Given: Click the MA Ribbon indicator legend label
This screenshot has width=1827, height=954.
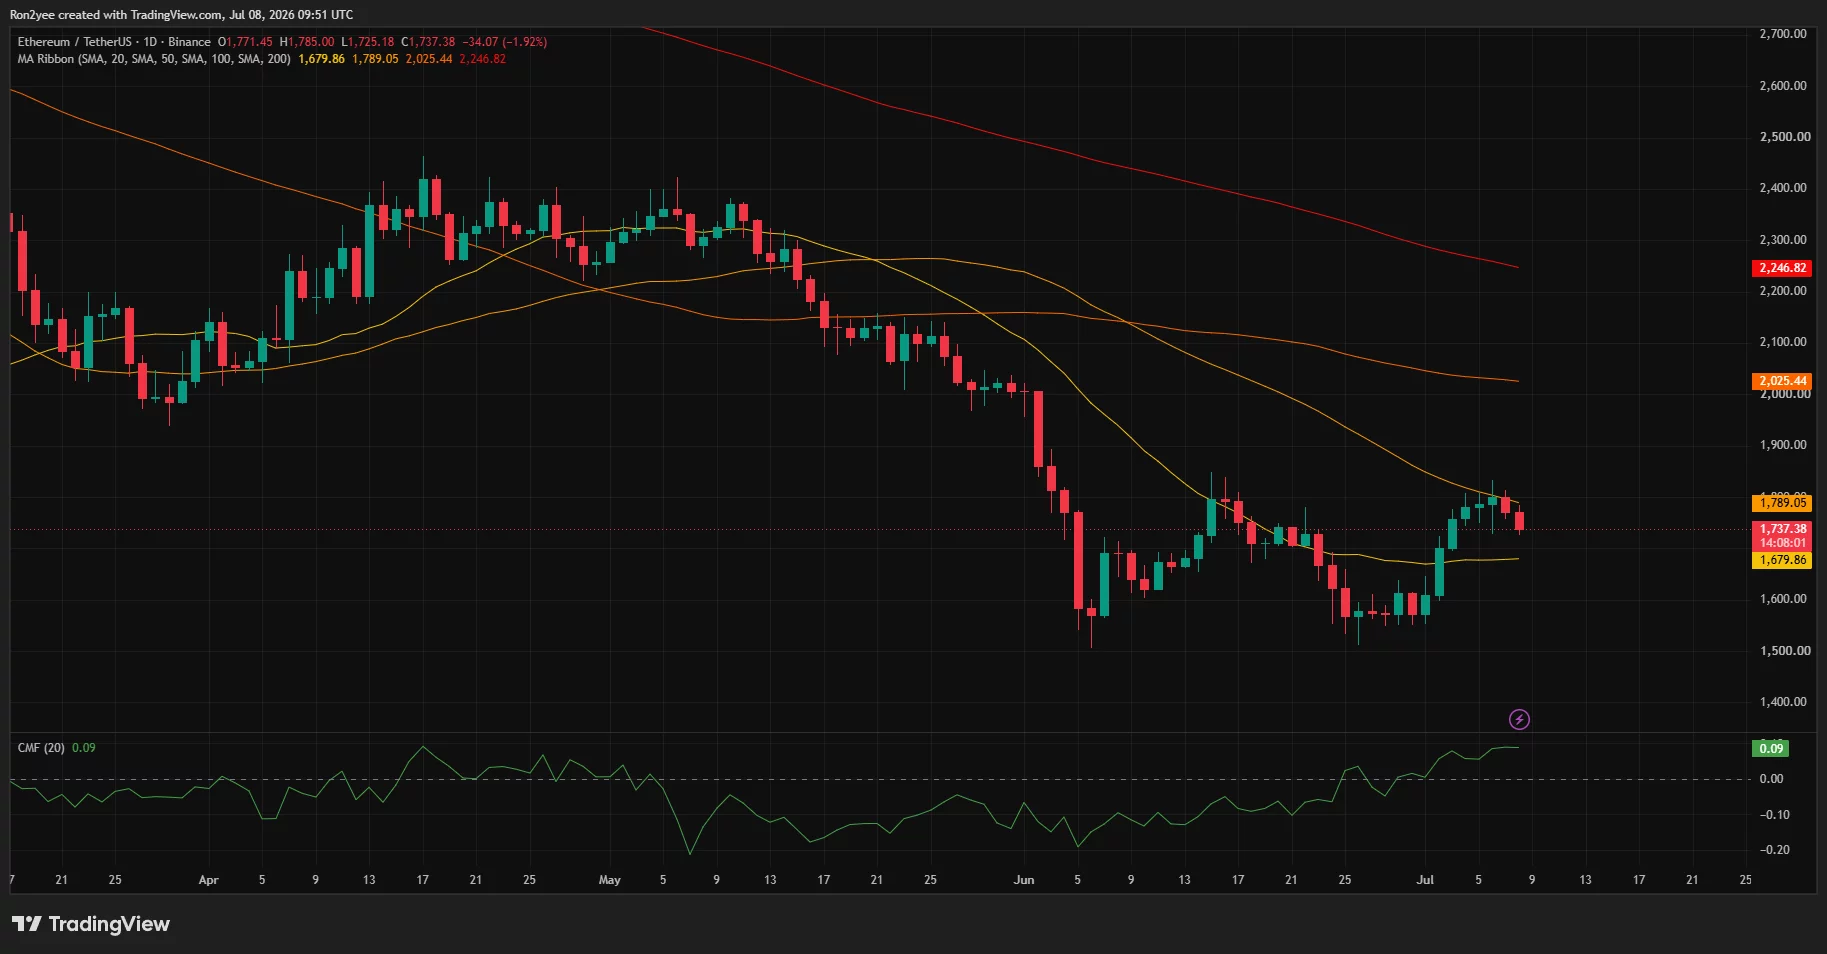Looking at the screenshot, I should 154,59.
